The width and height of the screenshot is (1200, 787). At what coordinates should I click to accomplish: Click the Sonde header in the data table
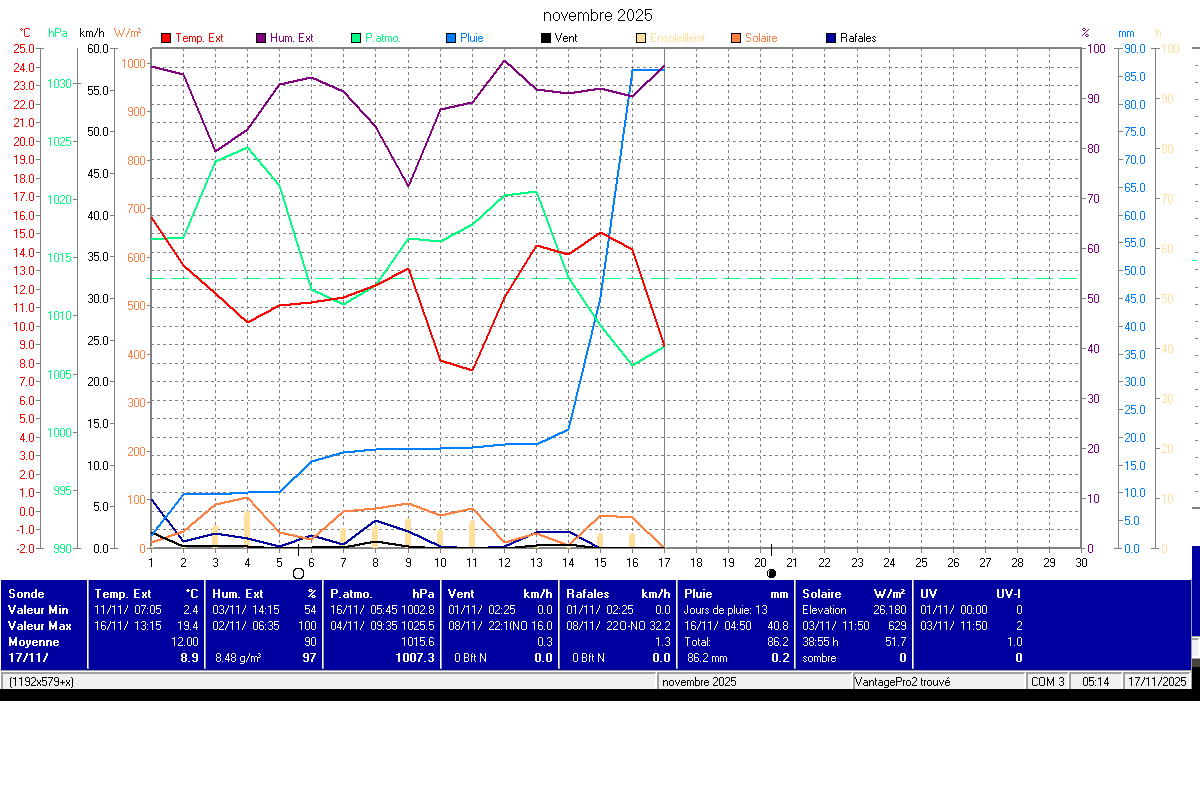(26, 593)
